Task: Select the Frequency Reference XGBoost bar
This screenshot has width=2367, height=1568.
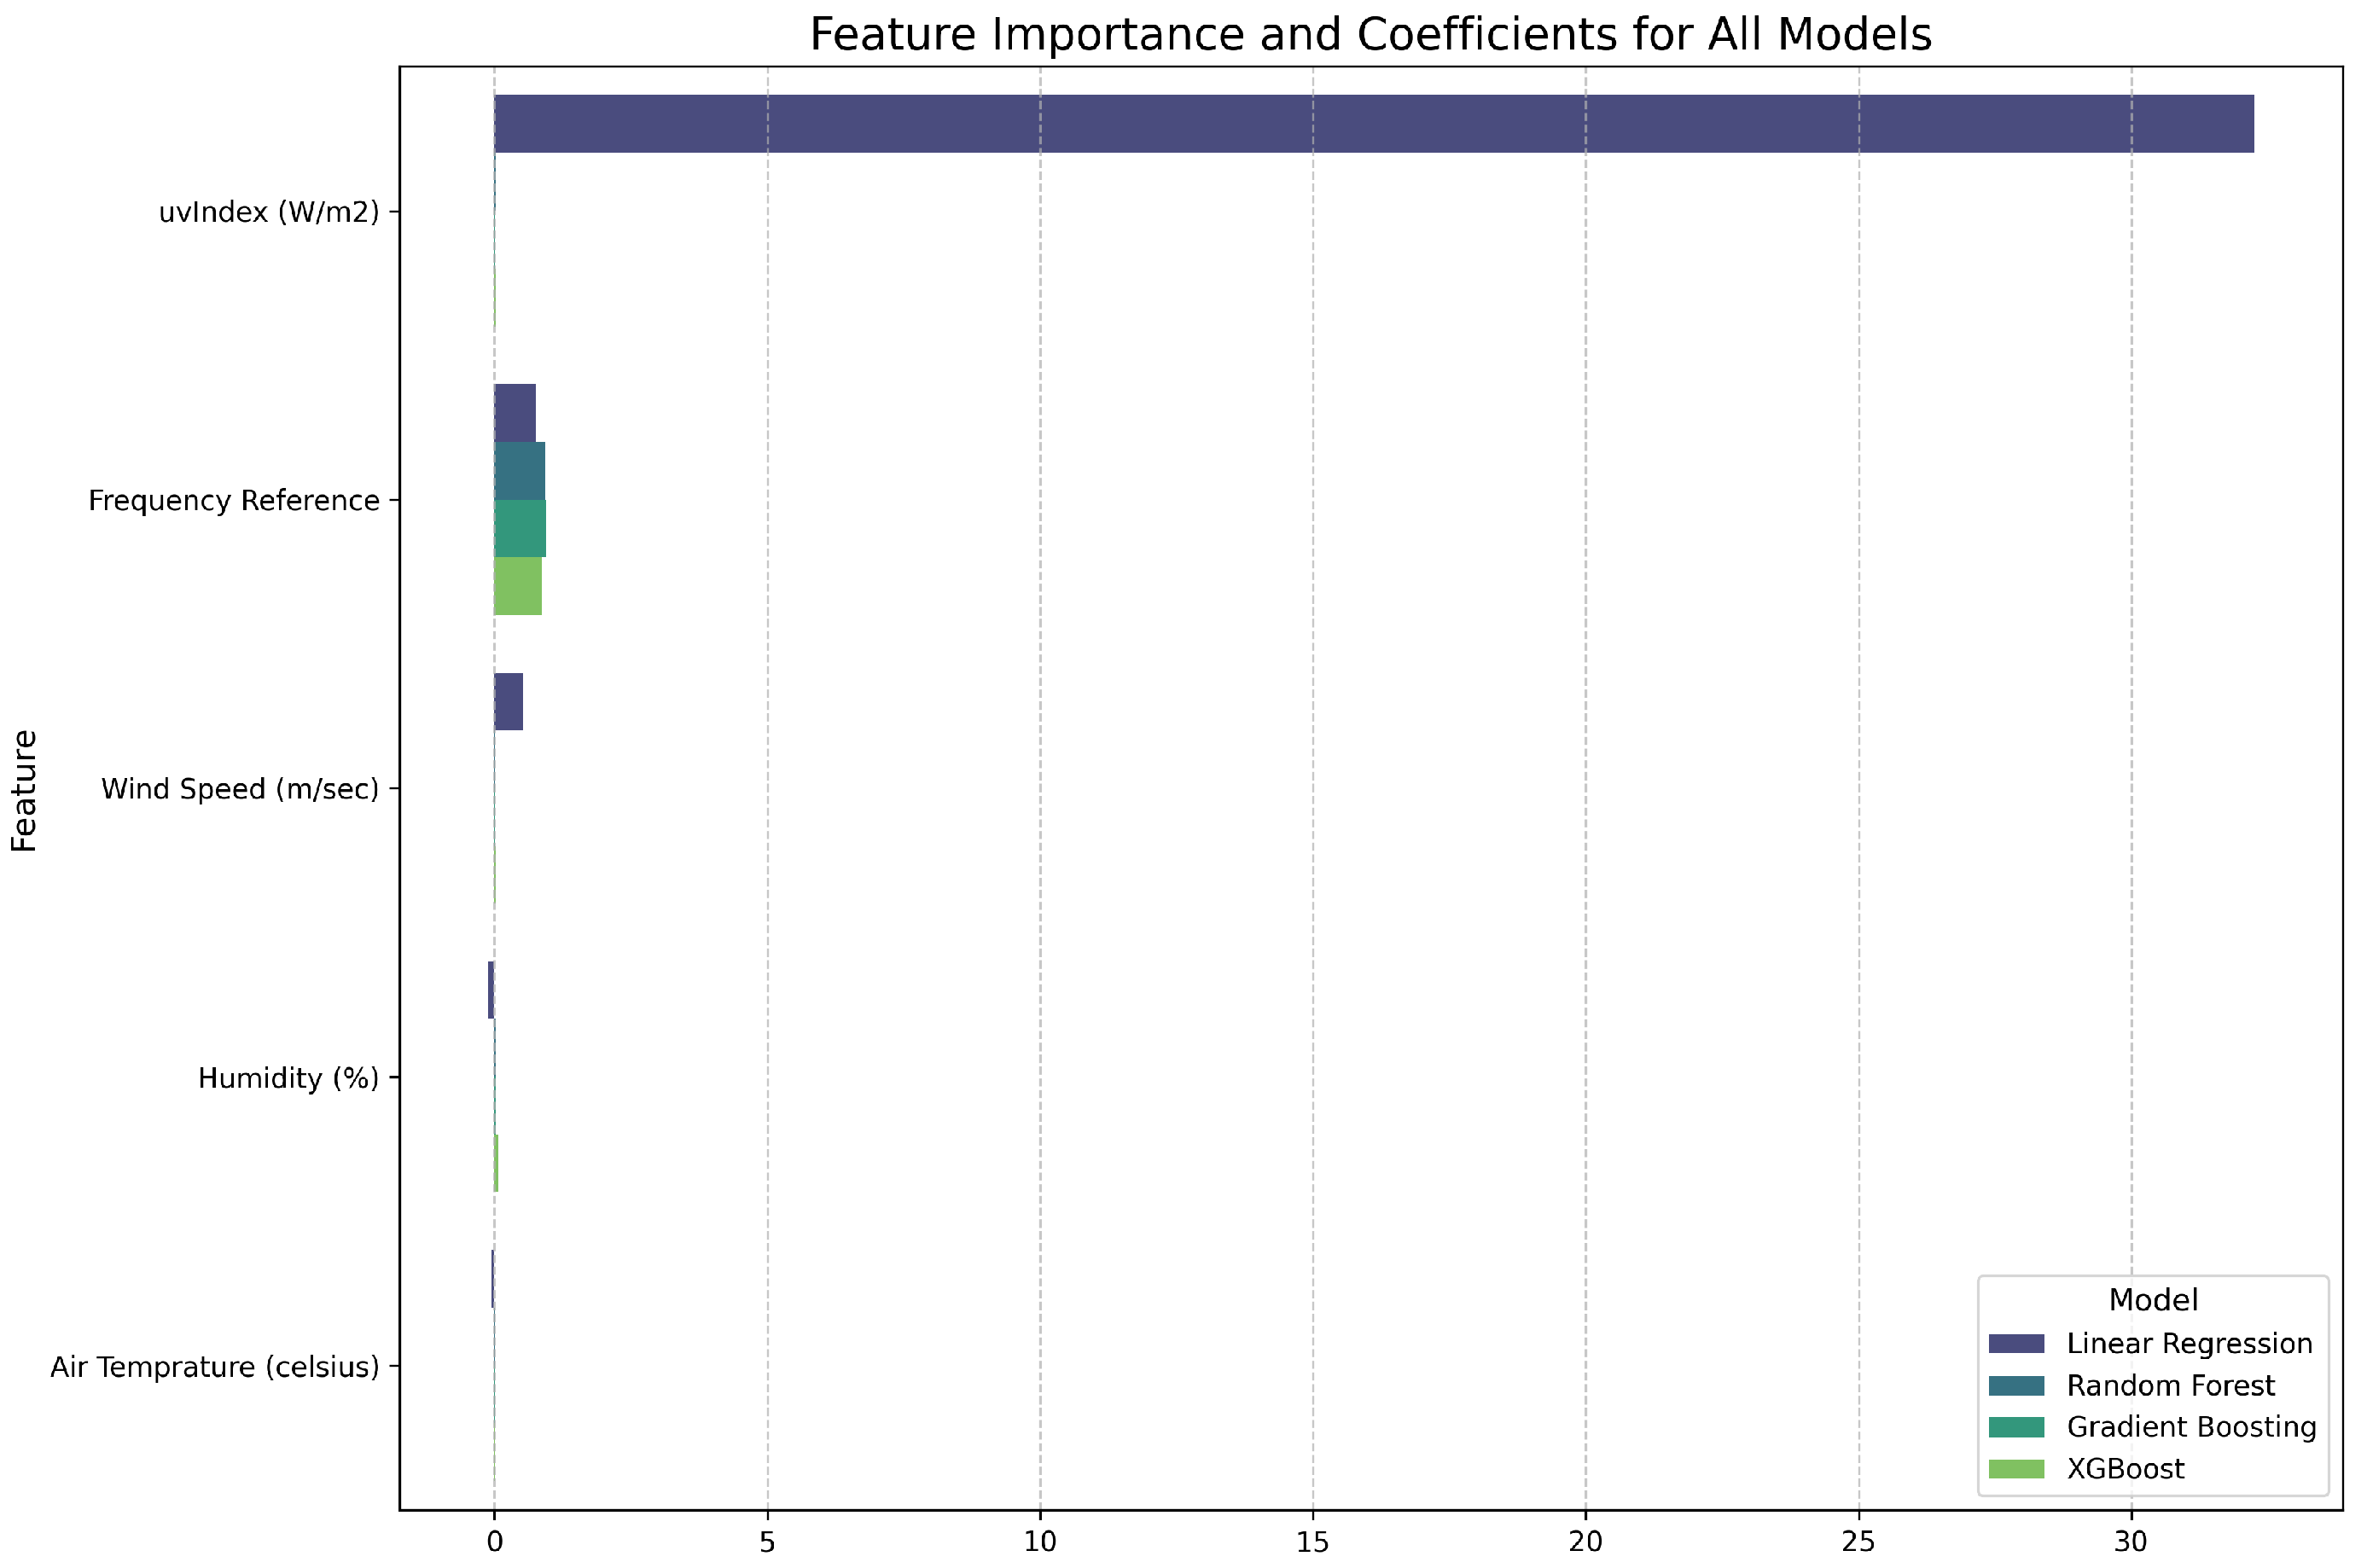Action: [518, 586]
